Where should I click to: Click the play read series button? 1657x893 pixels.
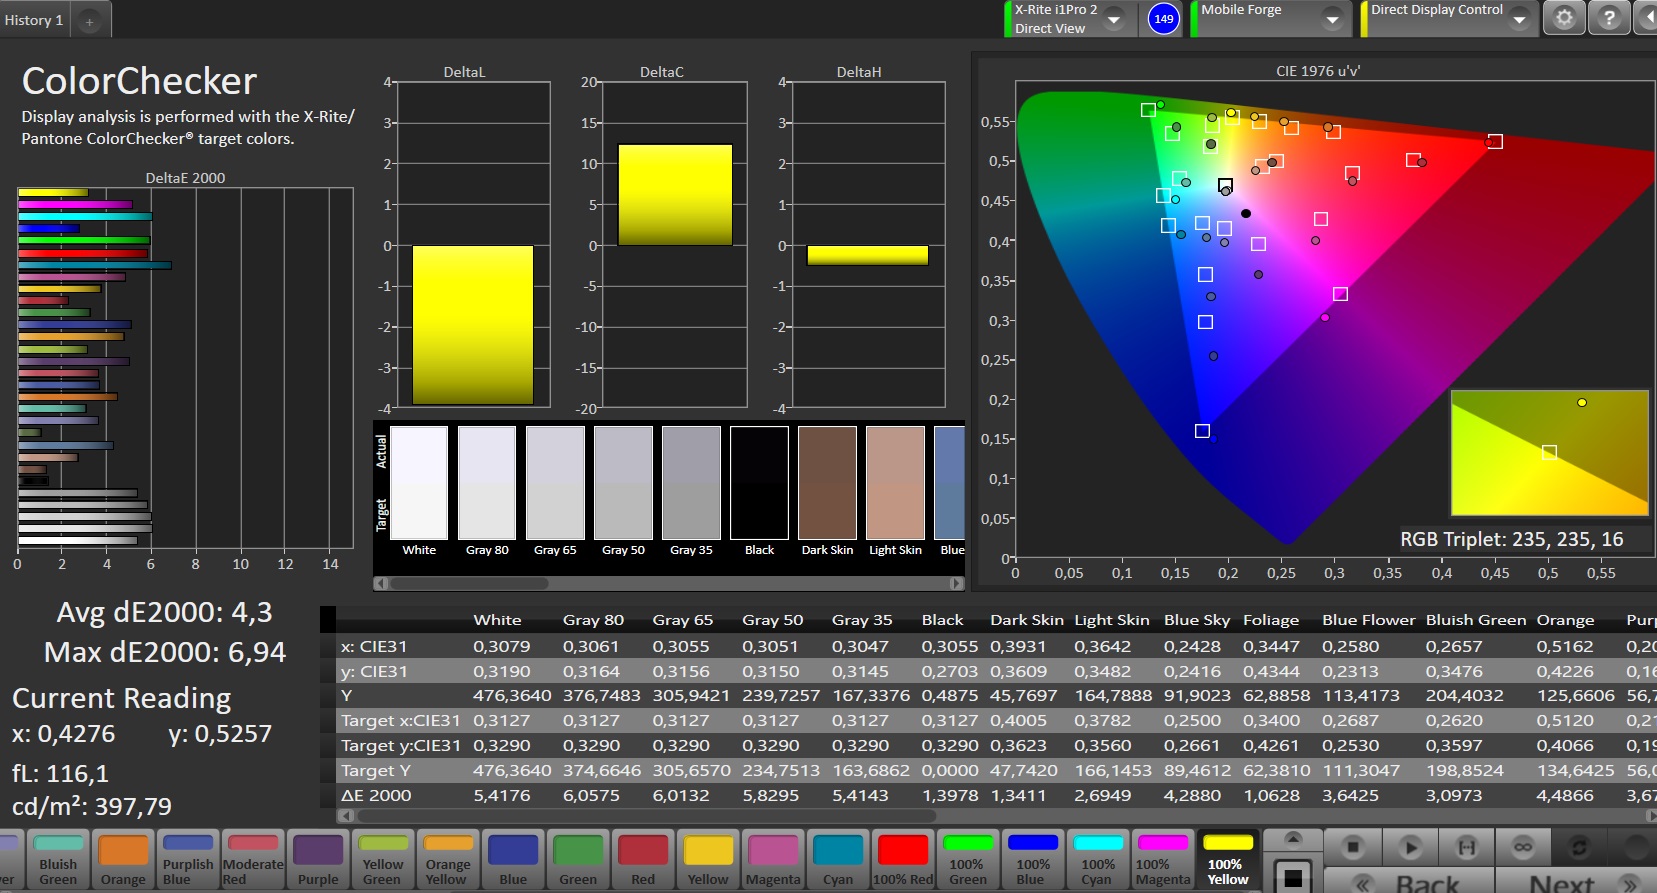tap(1410, 847)
